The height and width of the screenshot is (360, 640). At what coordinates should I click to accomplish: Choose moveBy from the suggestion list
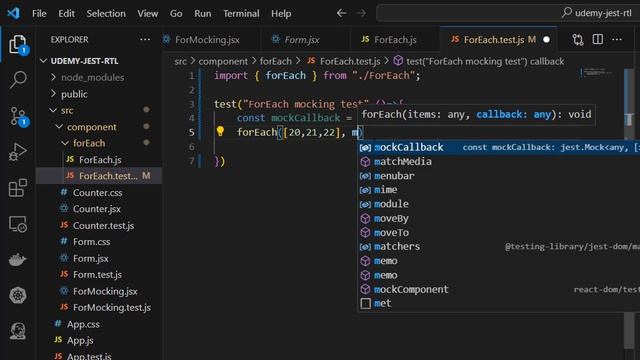click(x=499, y=218)
